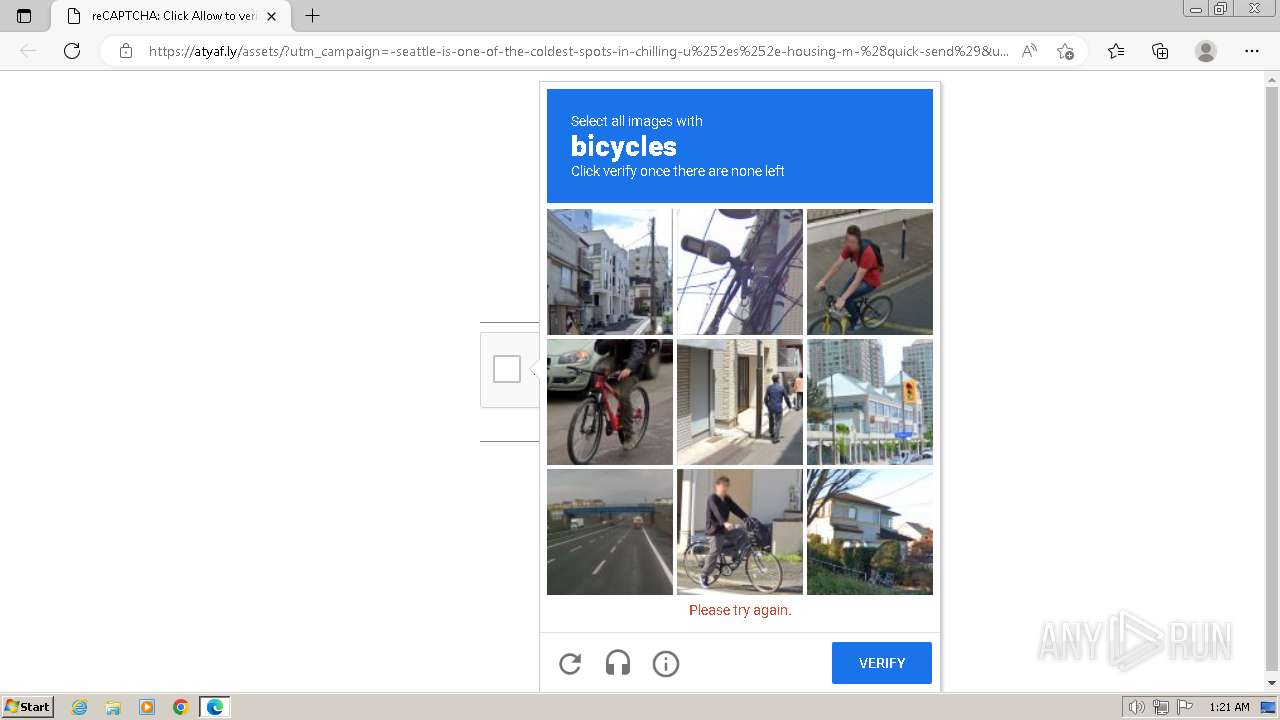Select the red bicycle beside car tile

coord(610,402)
